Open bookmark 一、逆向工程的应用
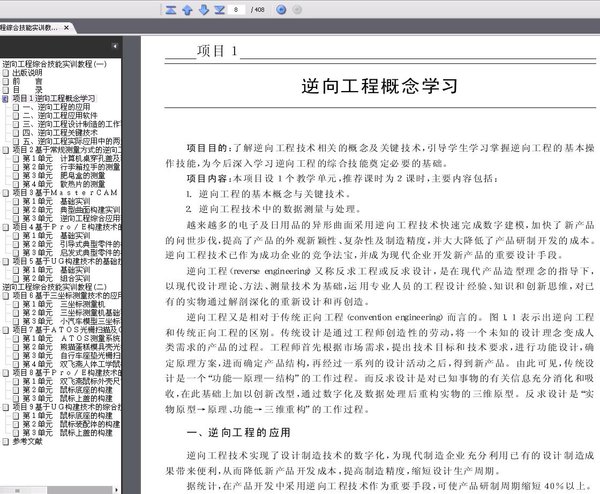The width and height of the screenshot is (600, 494). click(56, 107)
